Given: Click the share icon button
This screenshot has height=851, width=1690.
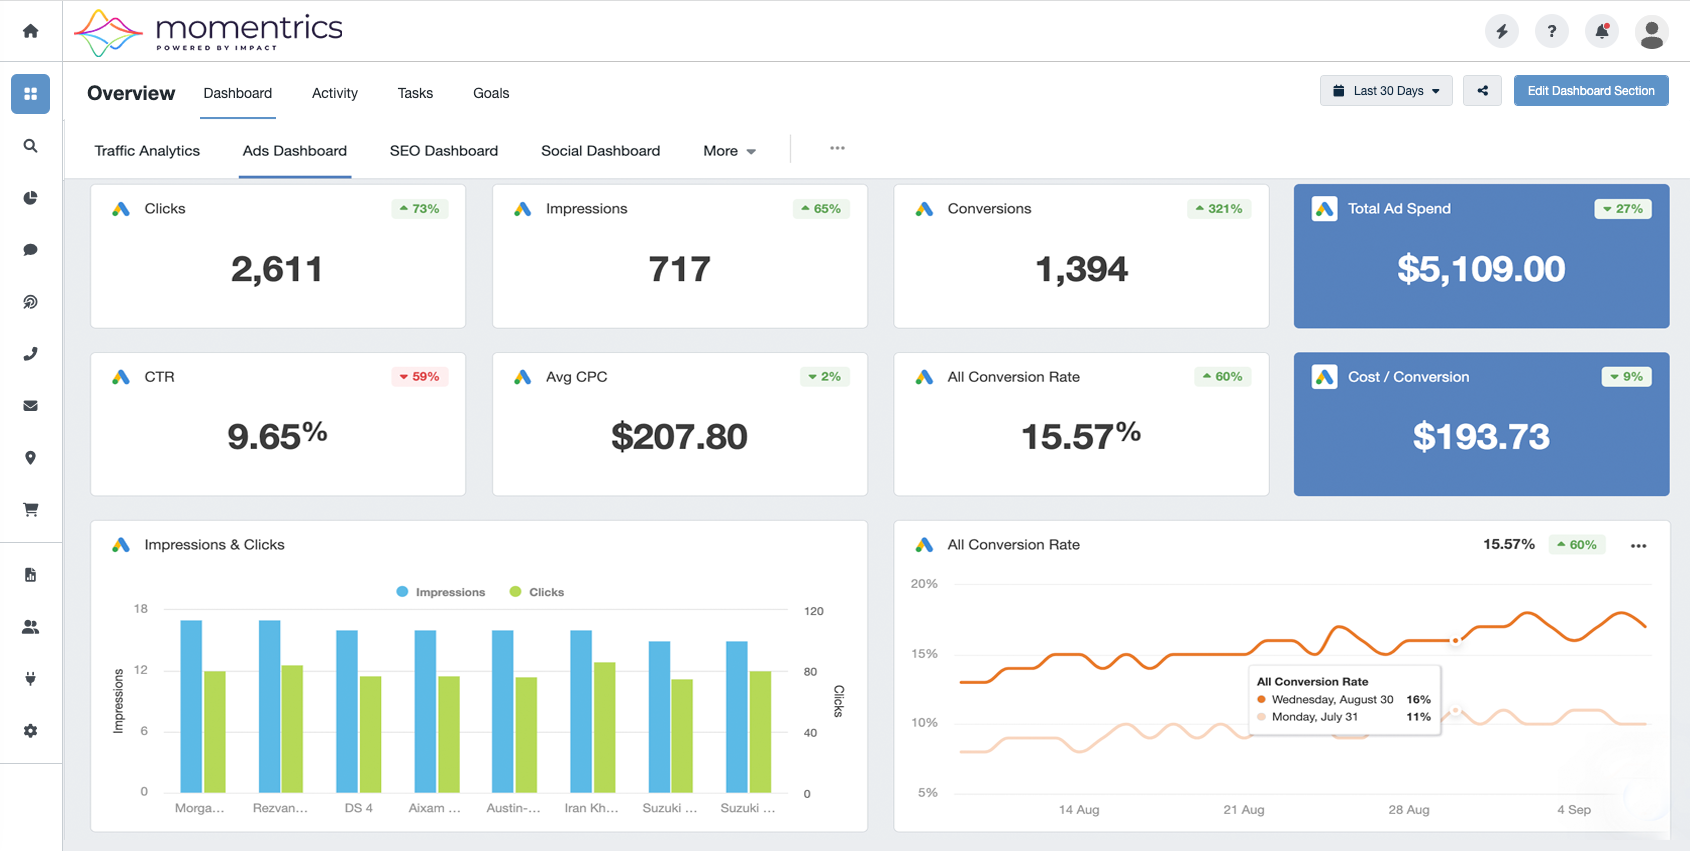Looking at the screenshot, I should 1482,91.
